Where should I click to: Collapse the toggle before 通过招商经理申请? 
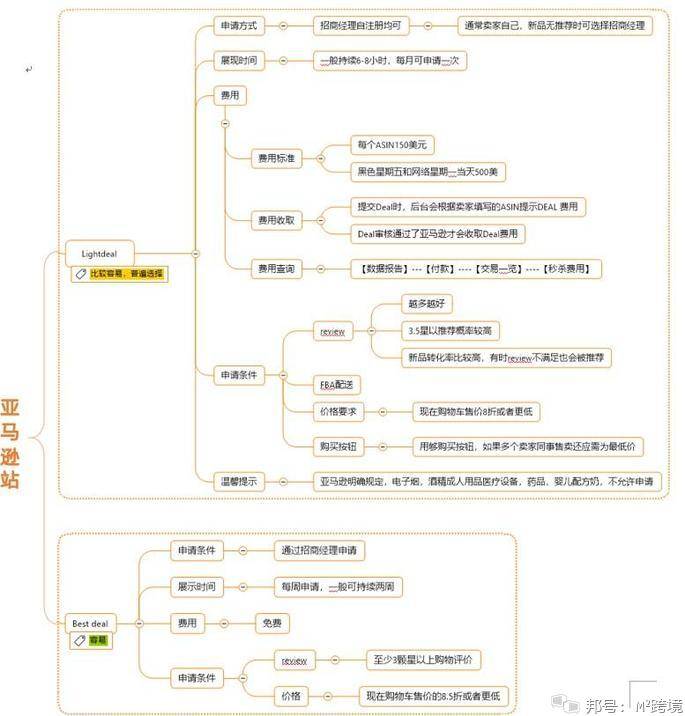pyautogui.click(x=243, y=551)
